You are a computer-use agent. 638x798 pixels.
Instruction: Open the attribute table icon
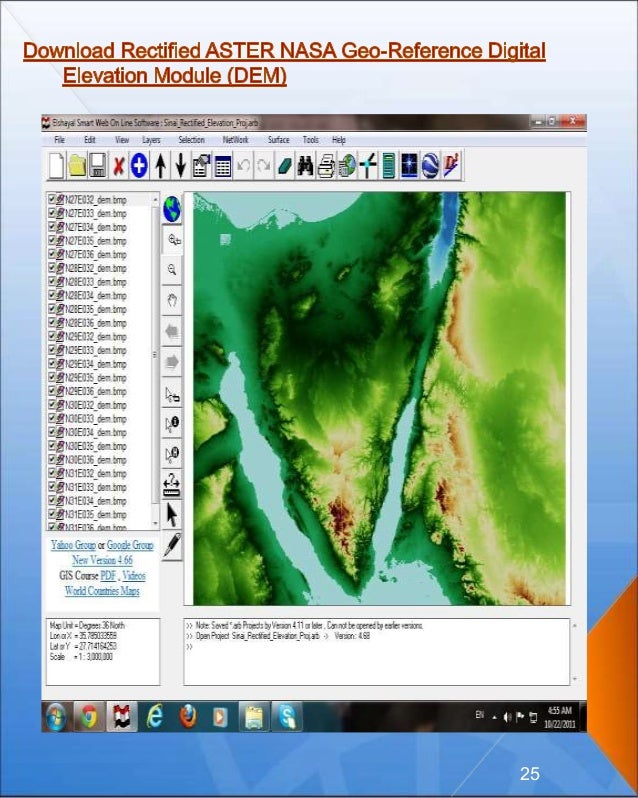coord(223,166)
